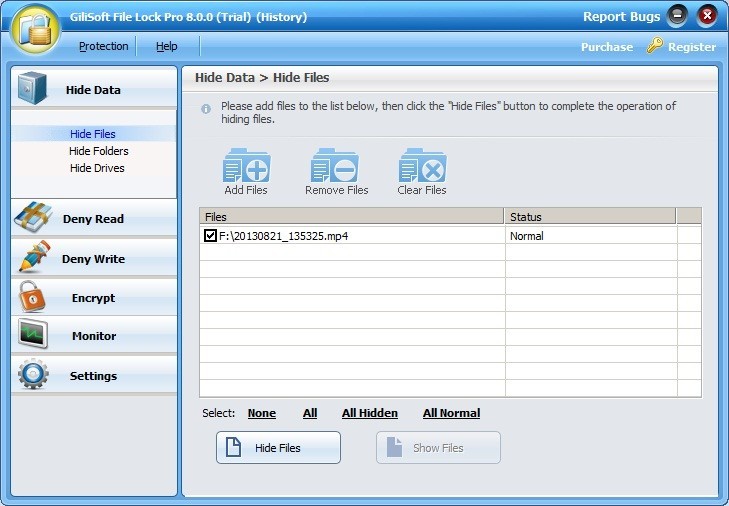
Task: Select Hide Files in sidebar
Action: pyautogui.click(x=93, y=134)
